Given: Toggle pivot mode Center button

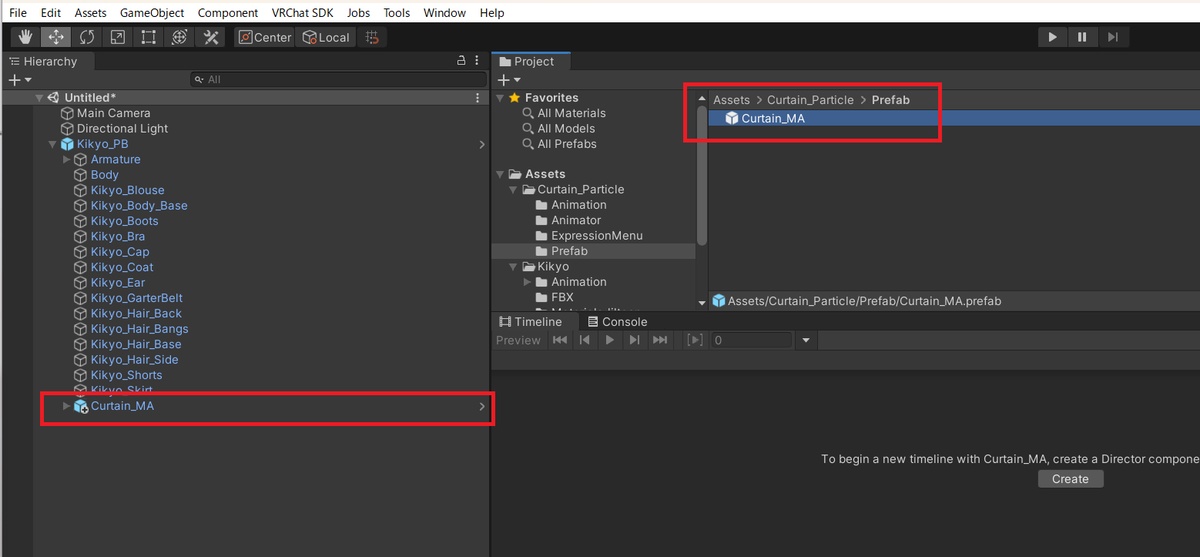Looking at the screenshot, I should click(x=265, y=37).
